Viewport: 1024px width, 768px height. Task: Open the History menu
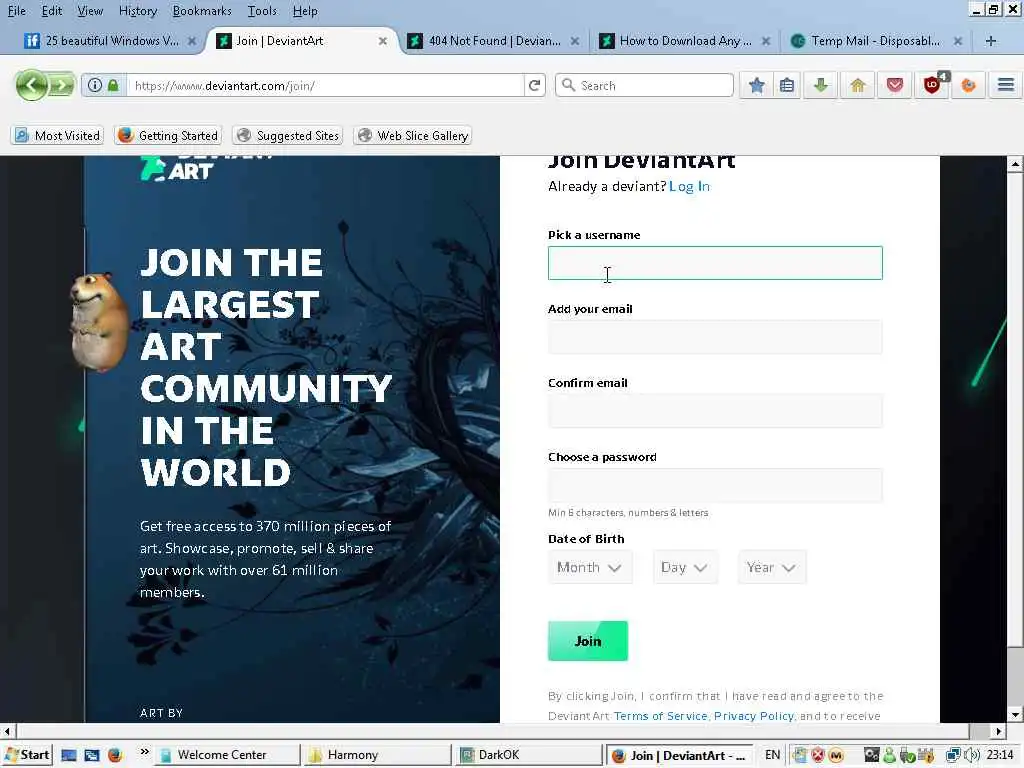pos(138,11)
